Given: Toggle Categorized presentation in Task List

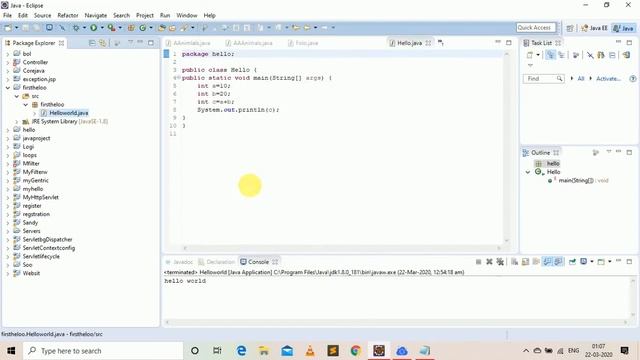Looking at the screenshot, I should 550,55.
